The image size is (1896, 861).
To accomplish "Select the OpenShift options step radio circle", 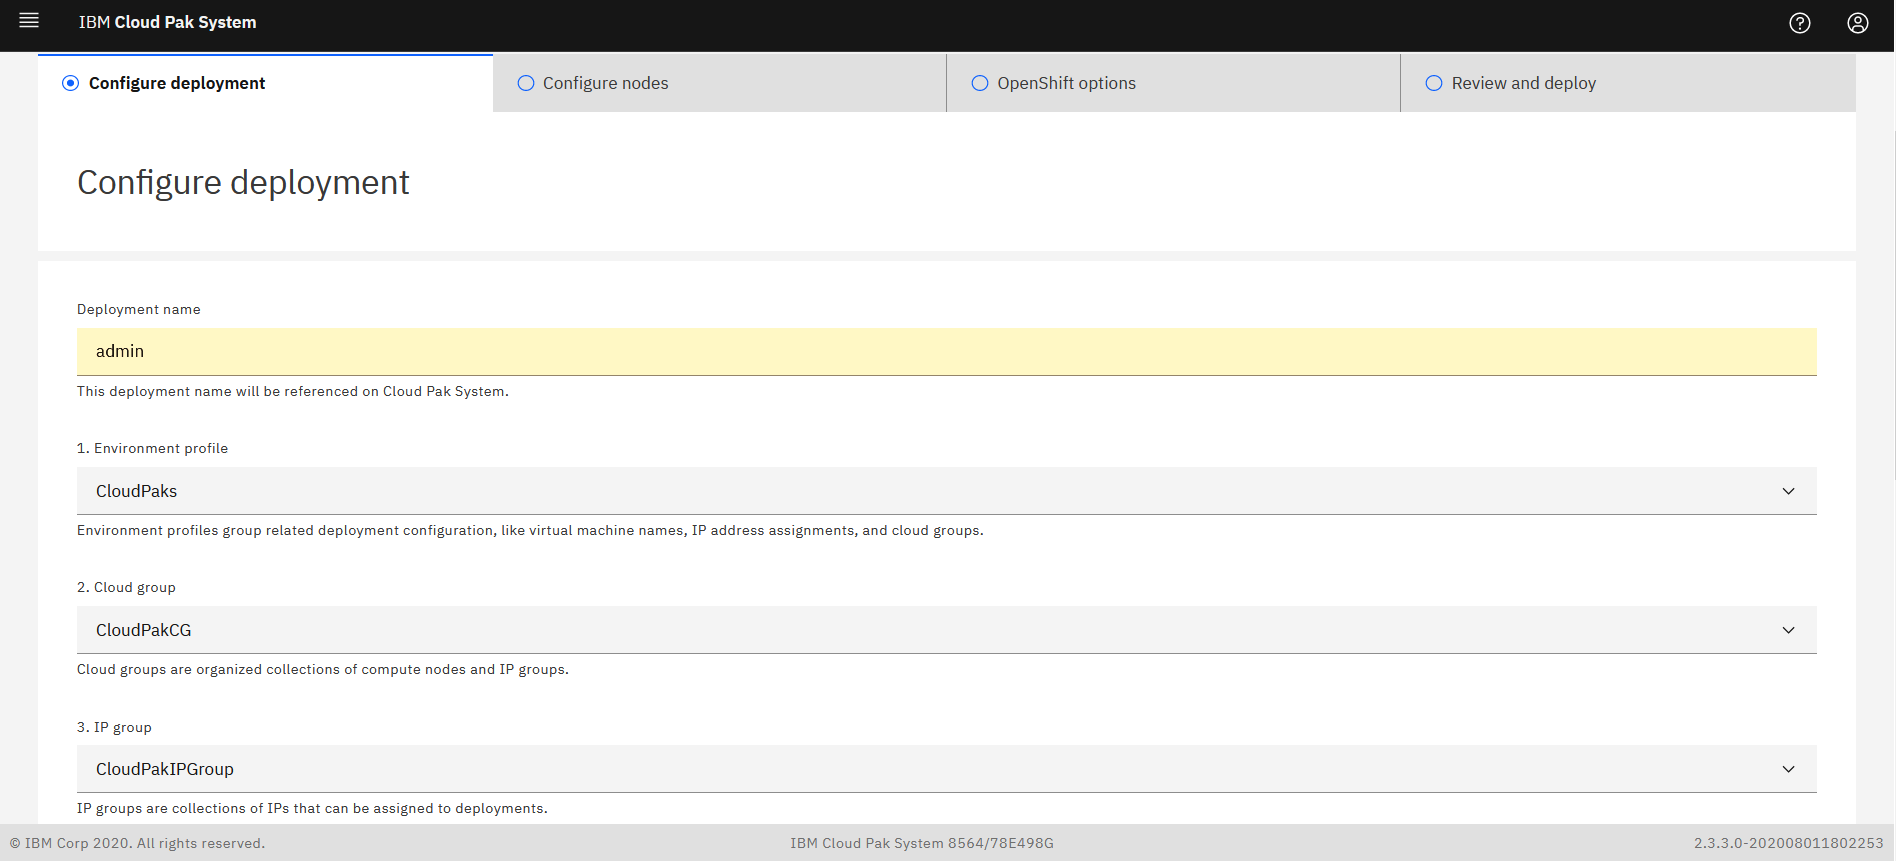I will (980, 83).
